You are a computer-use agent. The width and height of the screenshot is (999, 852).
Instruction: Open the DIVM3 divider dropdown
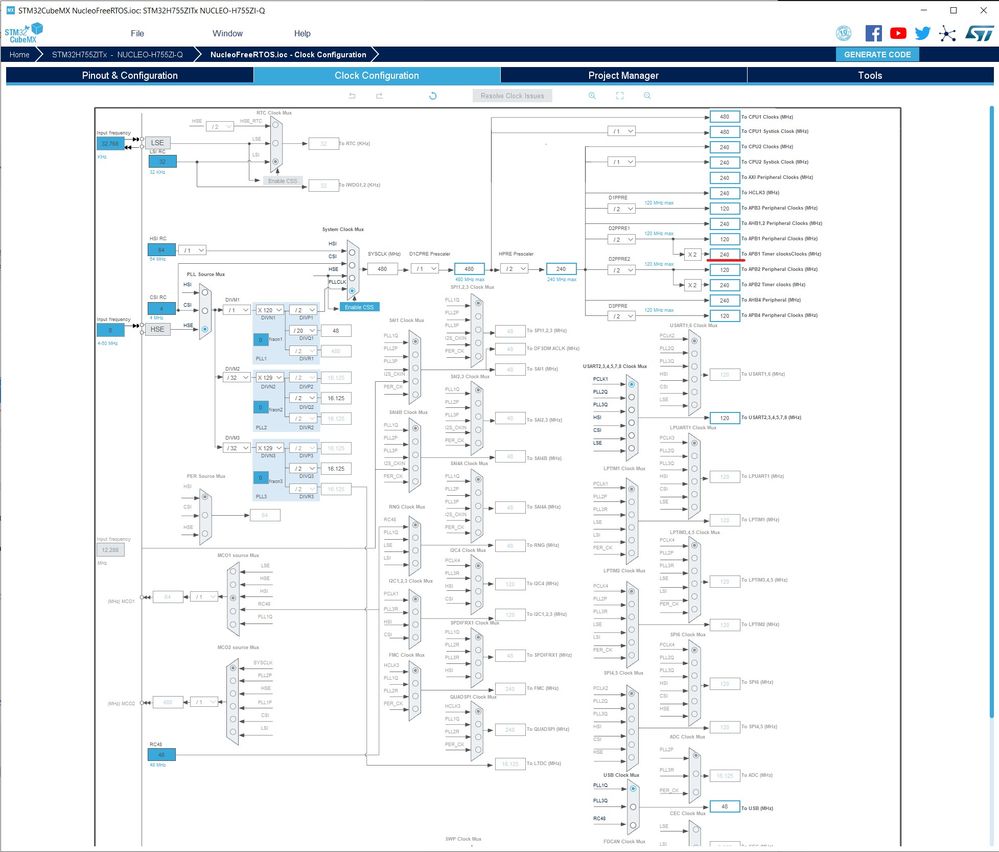[x=237, y=448]
